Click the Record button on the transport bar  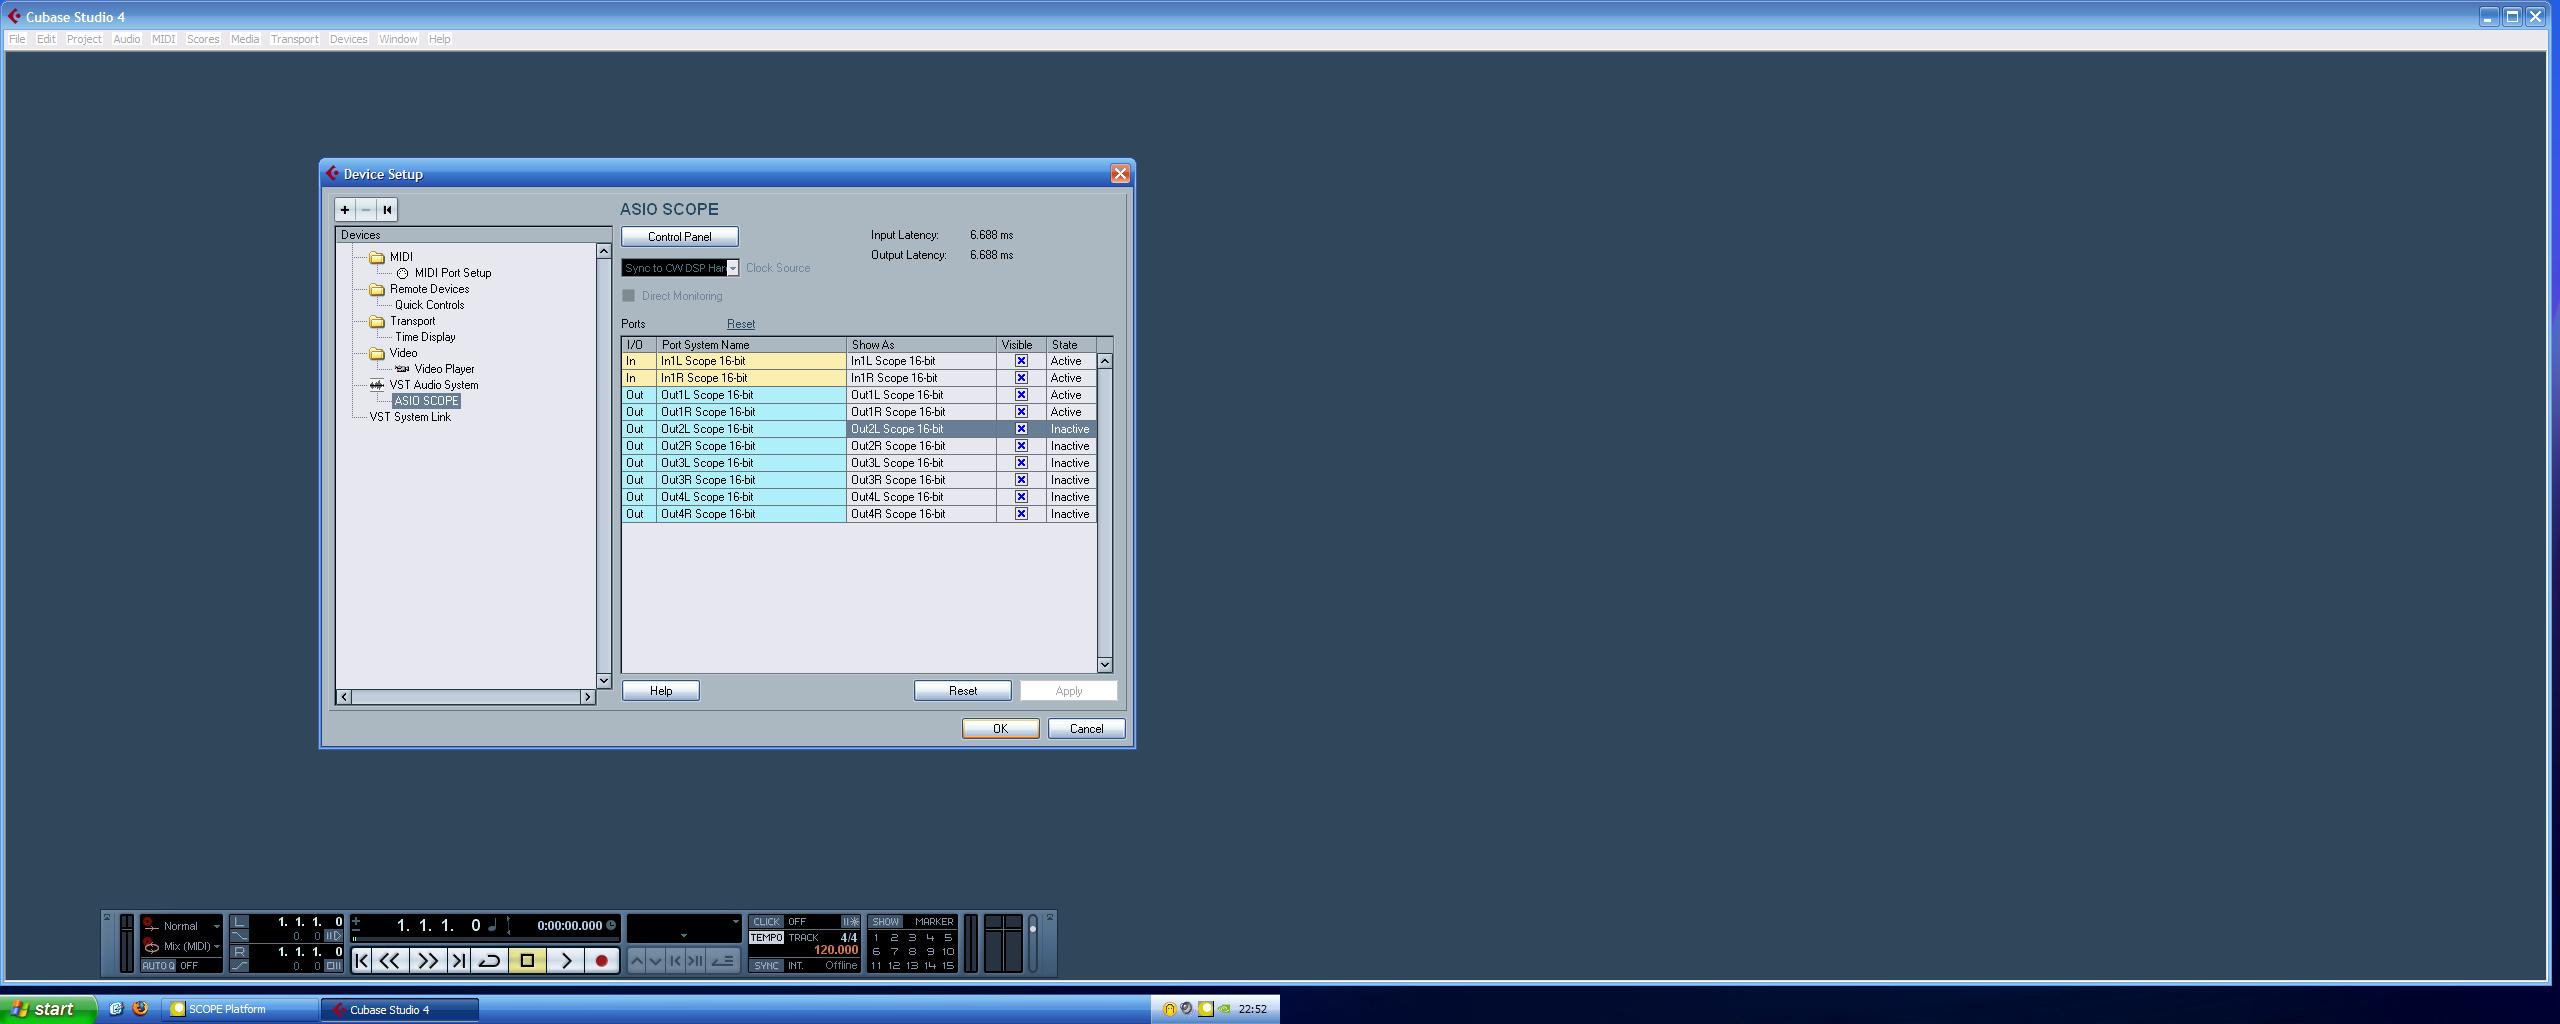(601, 960)
